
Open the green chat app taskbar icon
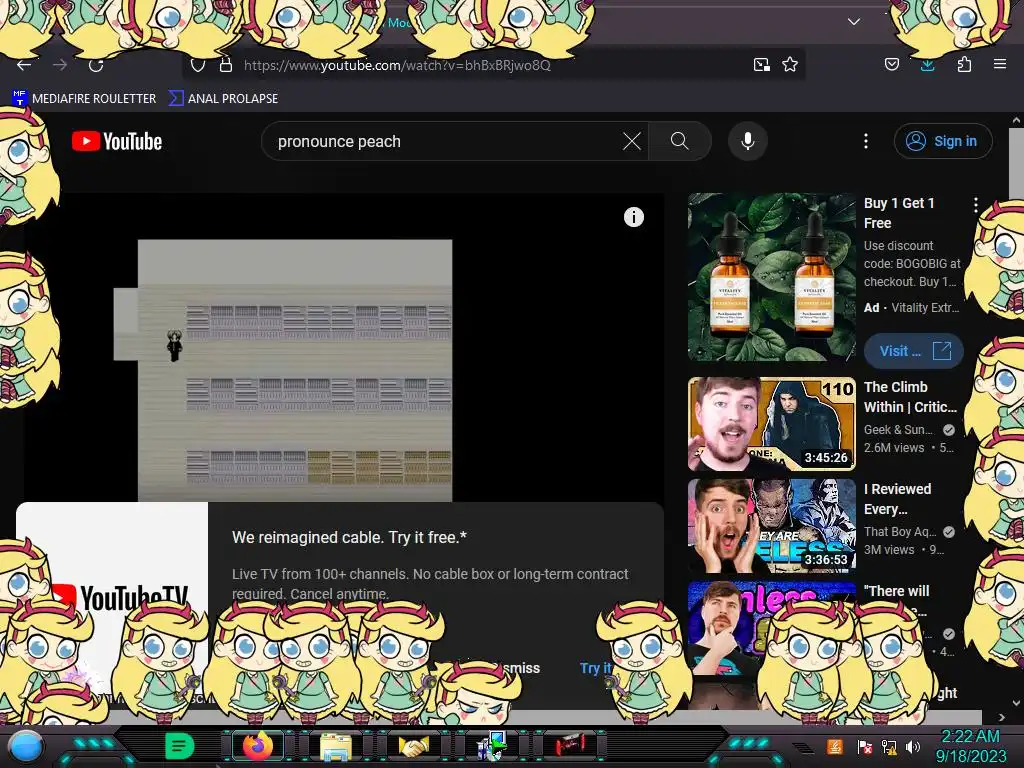click(x=179, y=746)
